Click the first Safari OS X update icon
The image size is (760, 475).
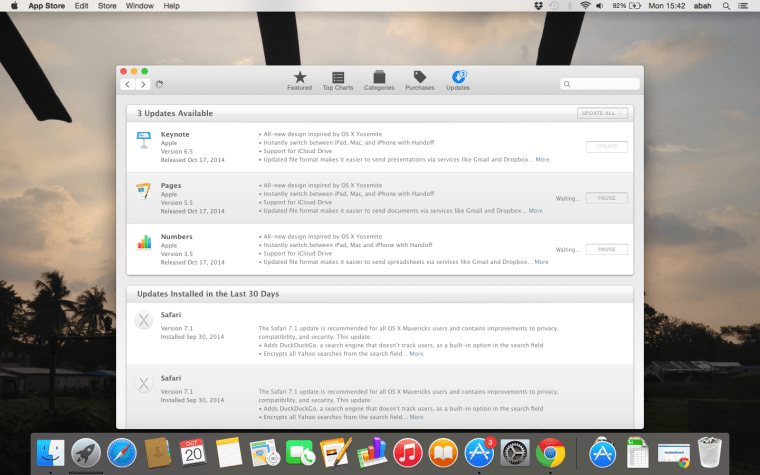point(143,320)
